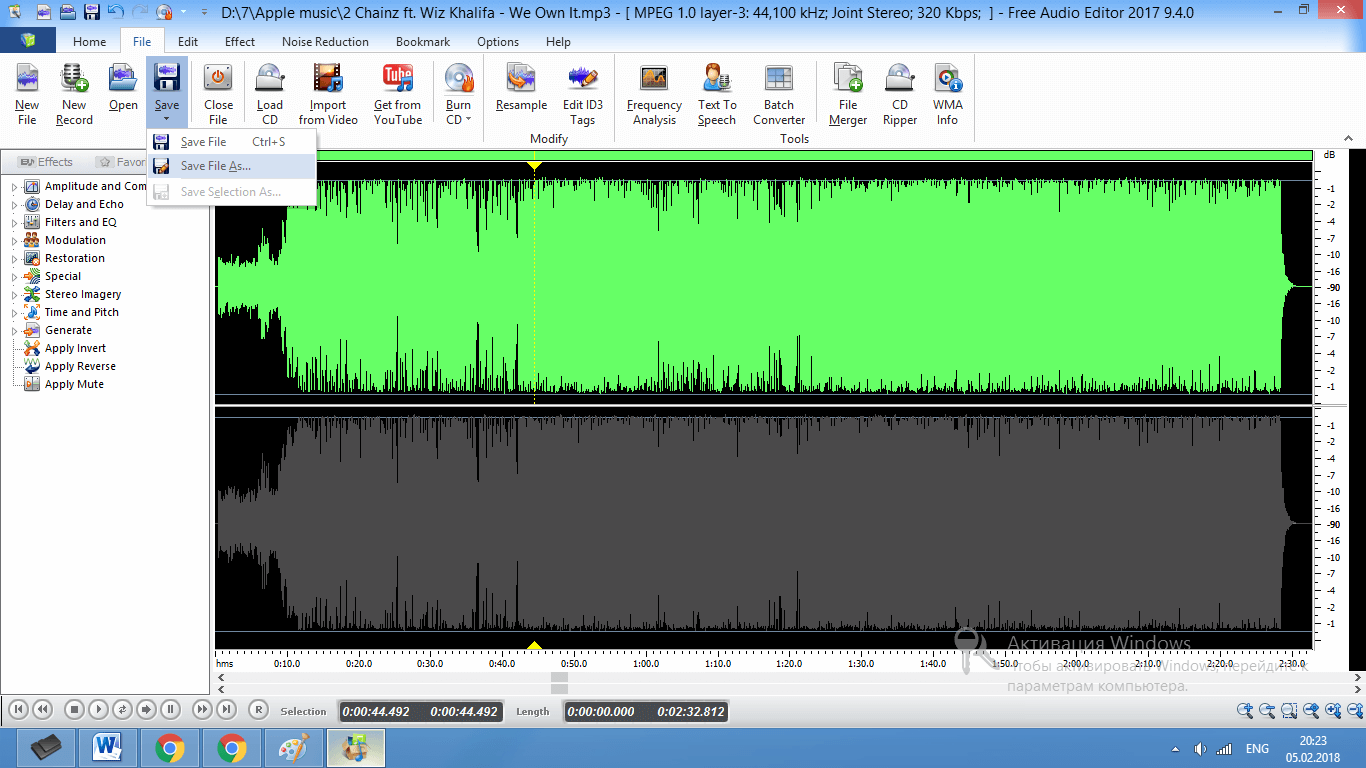Click the undo arrow in title bar
This screenshot has height=768, width=1366.
click(x=116, y=13)
